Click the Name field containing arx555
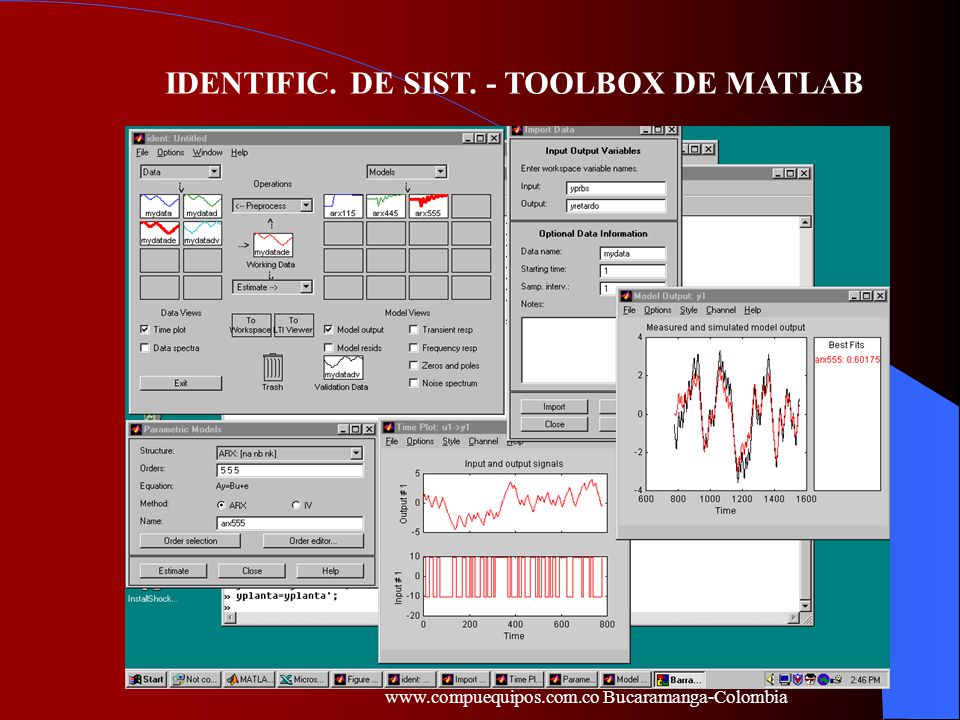The width and height of the screenshot is (960, 720). 290,523
